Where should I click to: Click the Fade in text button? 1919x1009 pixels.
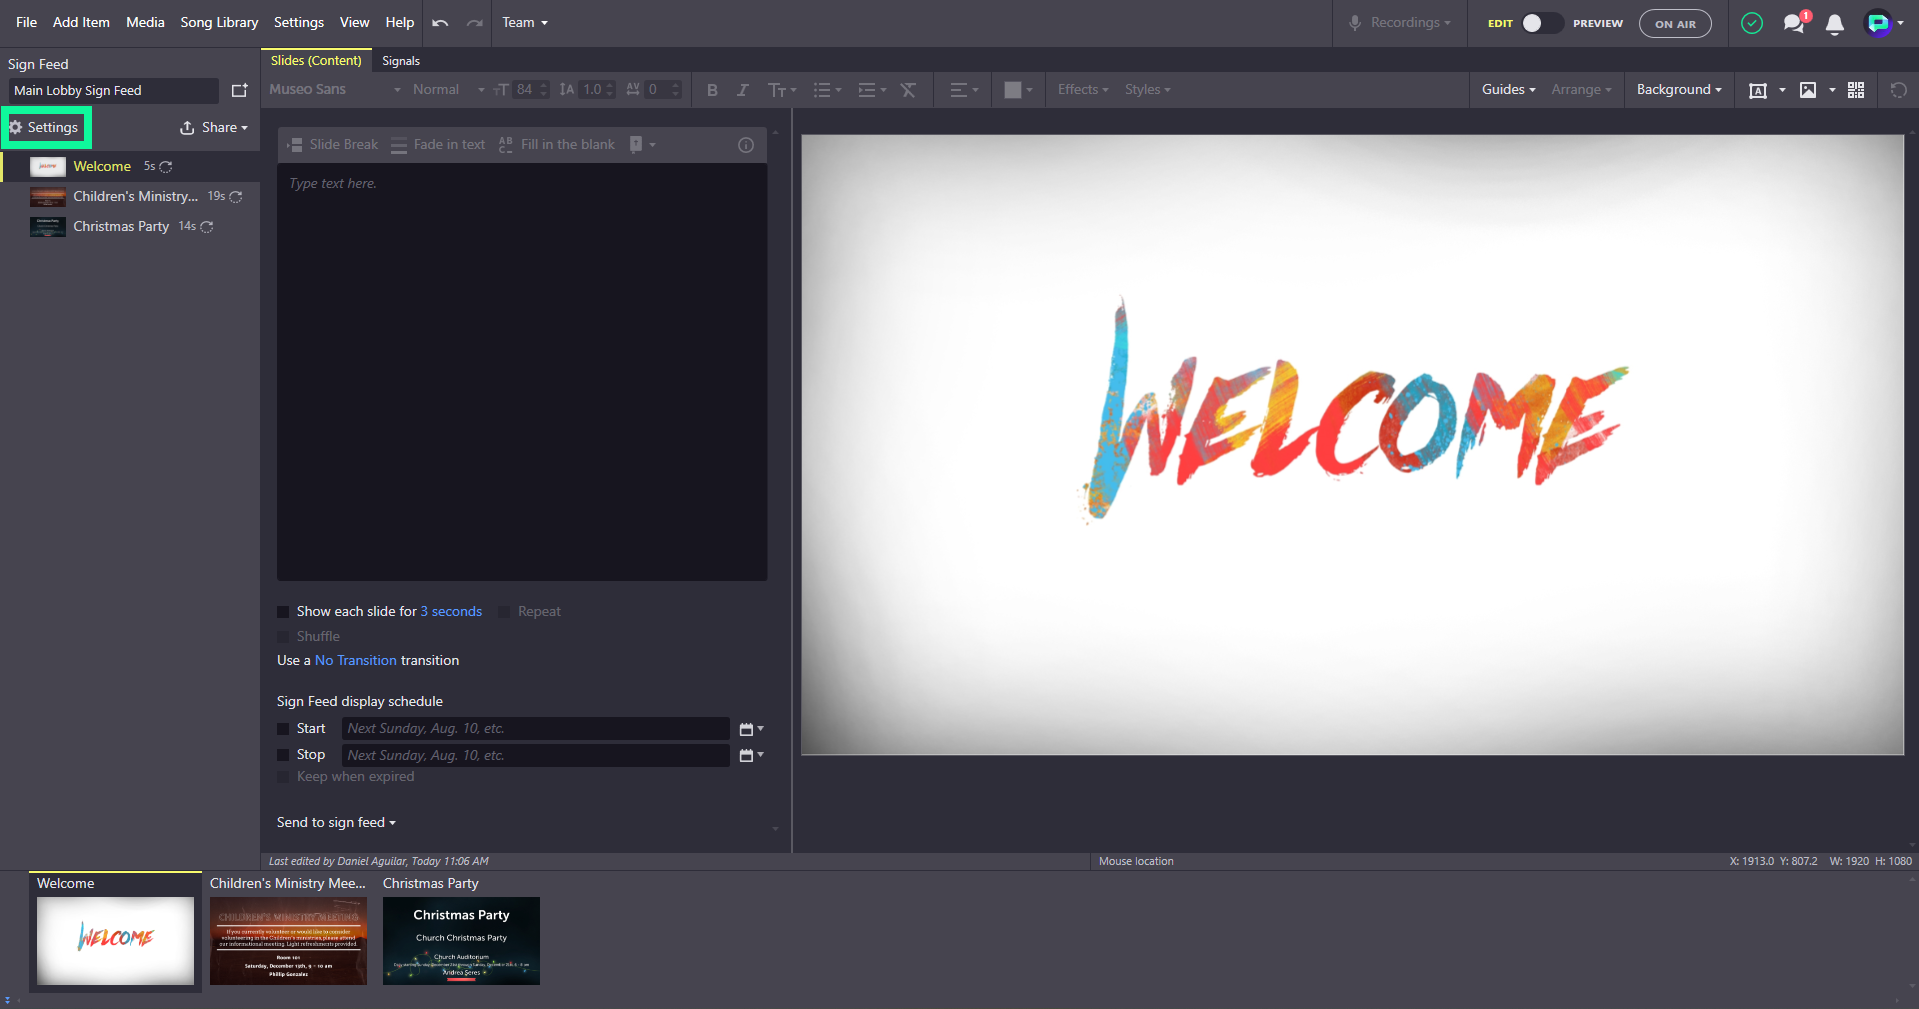click(x=438, y=145)
